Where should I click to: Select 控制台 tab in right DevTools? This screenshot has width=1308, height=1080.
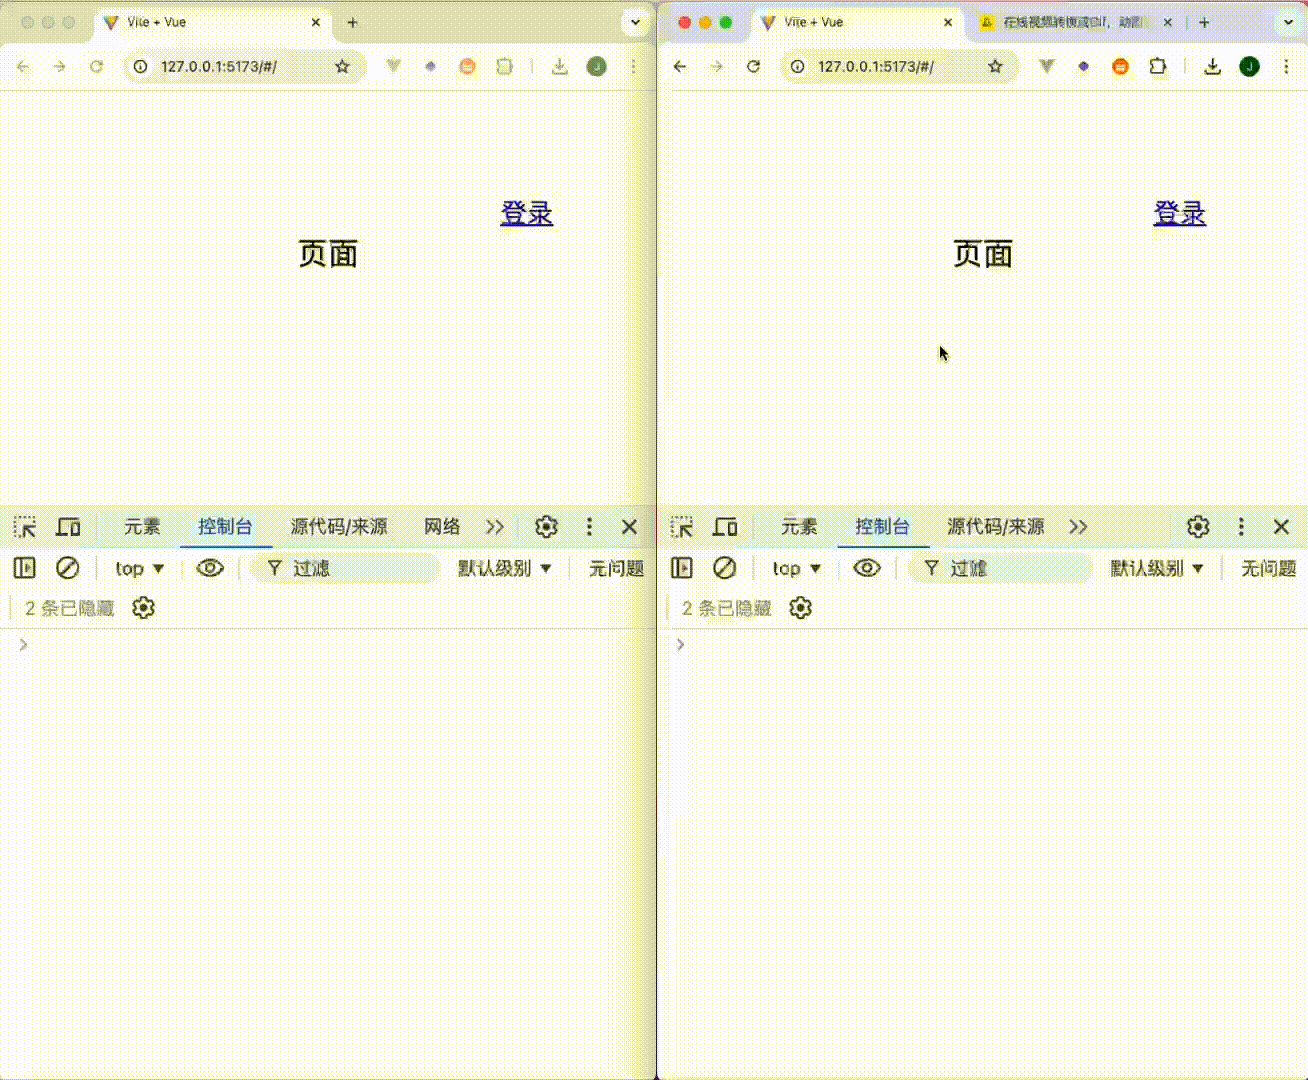(x=882, y=527)
